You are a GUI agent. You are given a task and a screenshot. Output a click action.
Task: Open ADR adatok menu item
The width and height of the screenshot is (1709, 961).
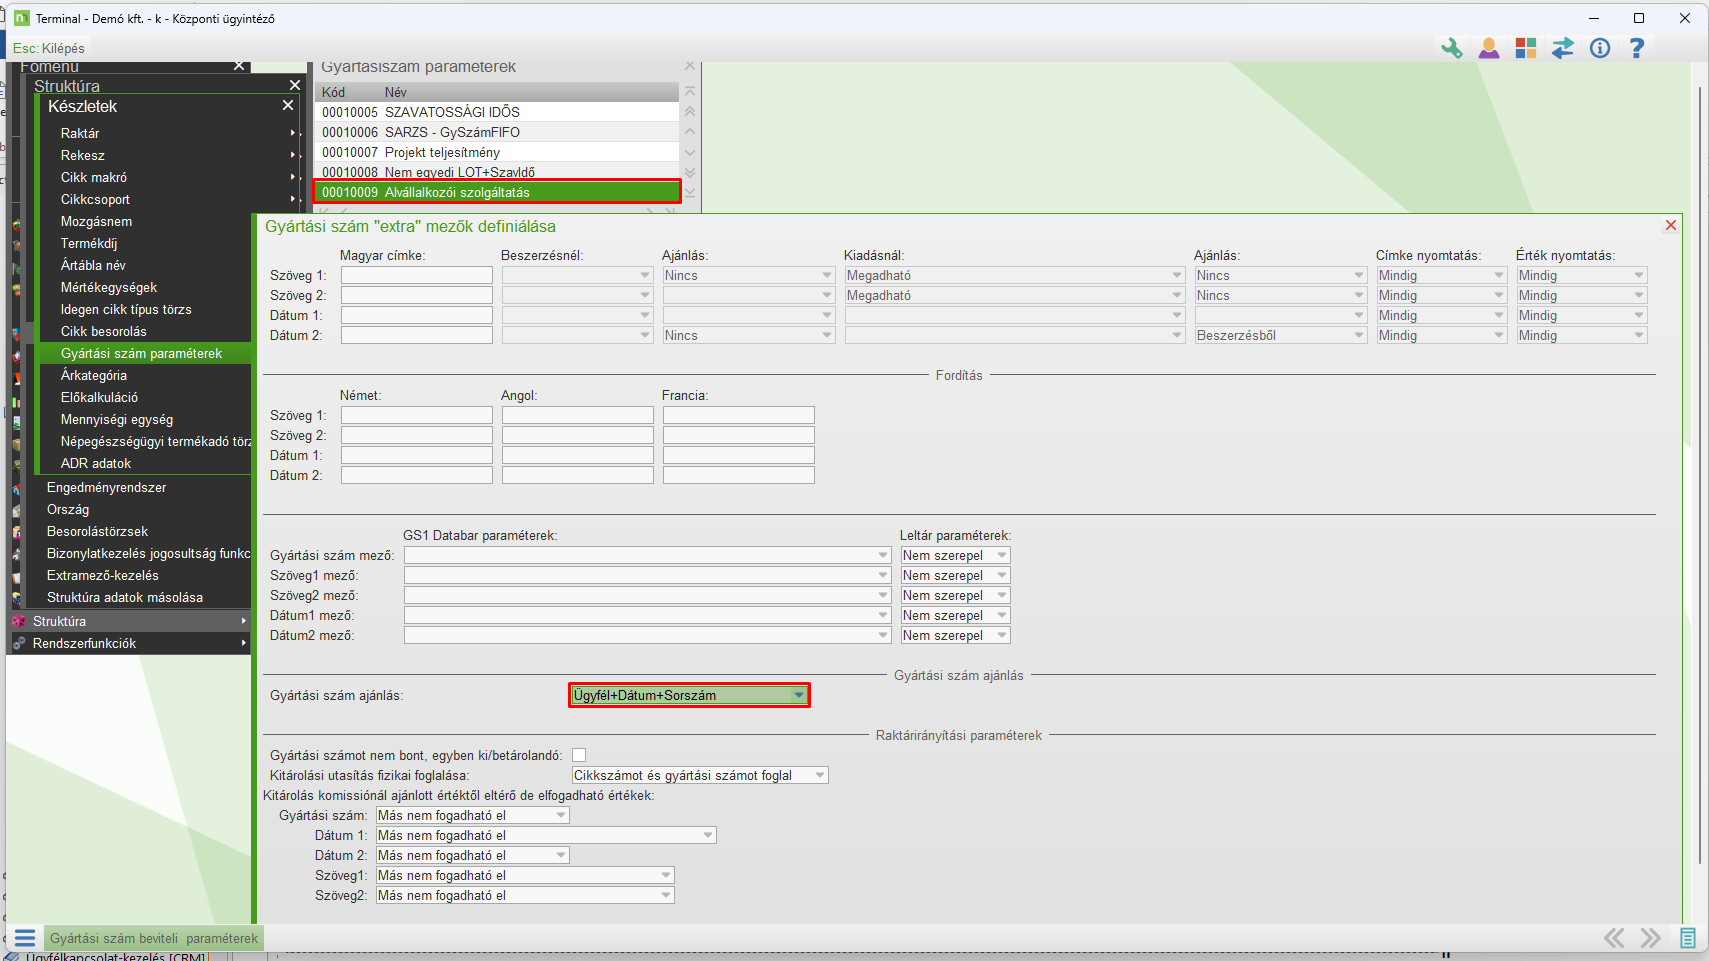click(96, 463)
